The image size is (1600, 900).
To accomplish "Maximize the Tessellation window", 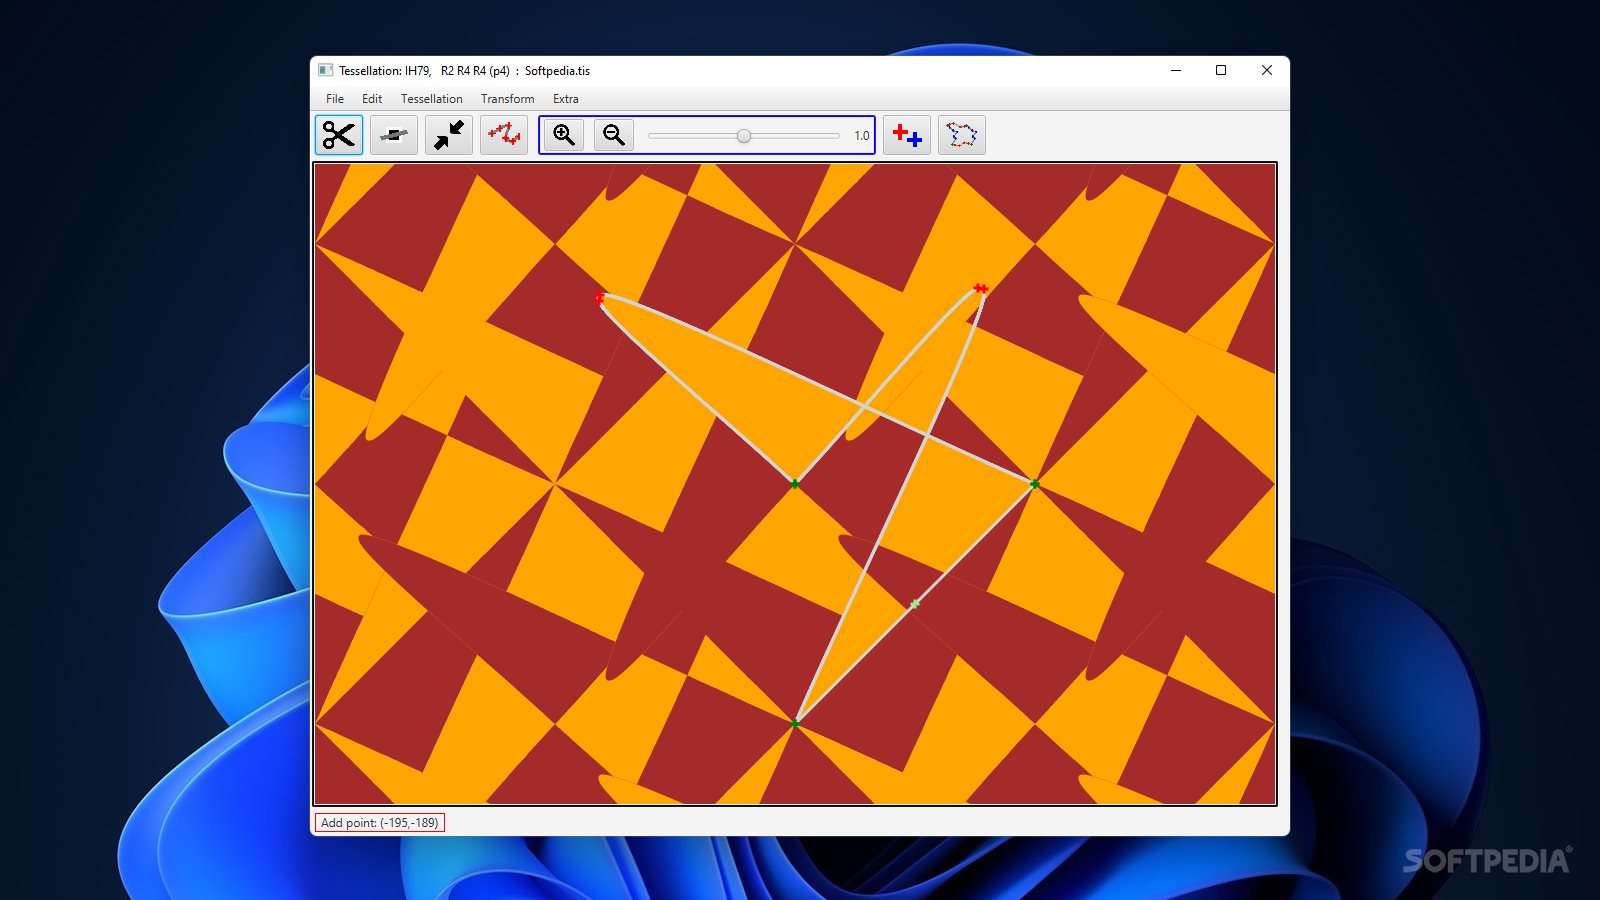I will 1221,70.
